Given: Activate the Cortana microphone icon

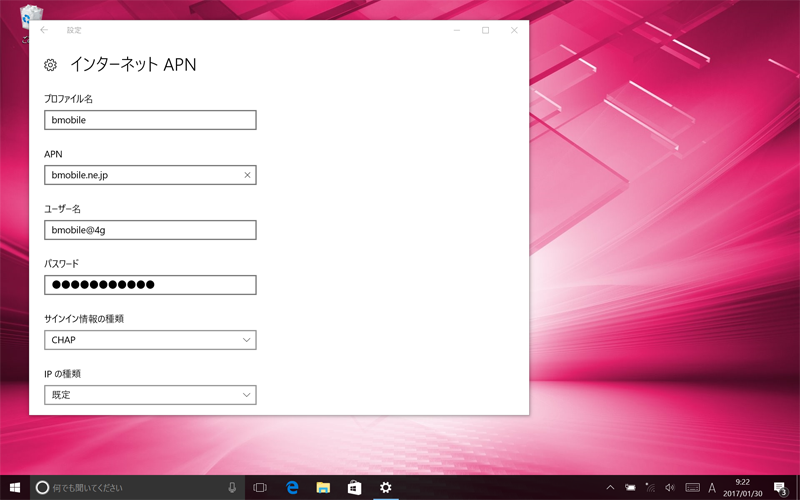Looking at the screenshot, I should tap(232, 488).
